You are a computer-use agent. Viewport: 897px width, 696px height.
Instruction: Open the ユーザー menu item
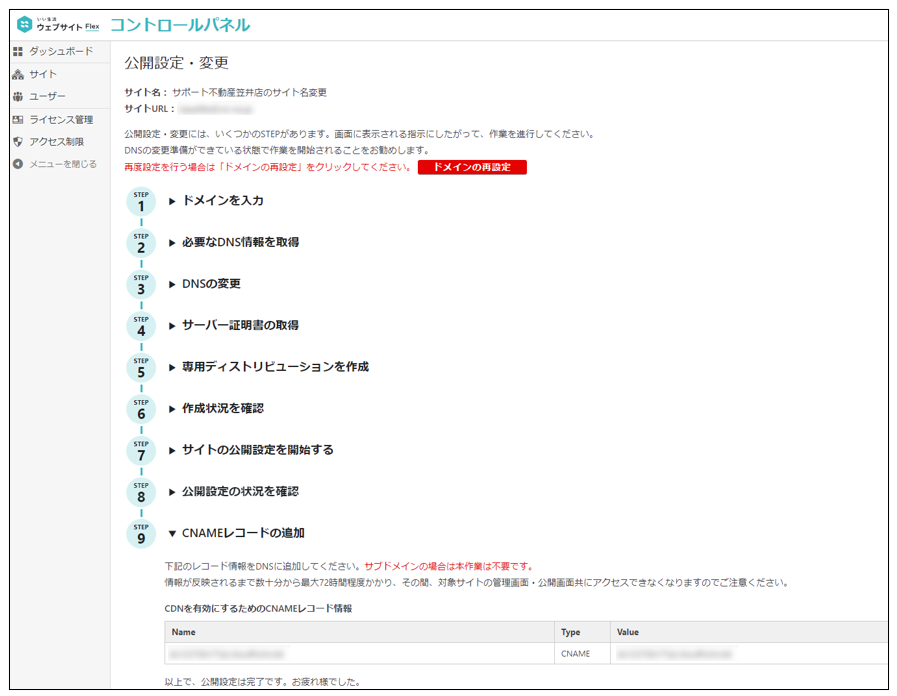pyautogui.click(x=47, y=97)
